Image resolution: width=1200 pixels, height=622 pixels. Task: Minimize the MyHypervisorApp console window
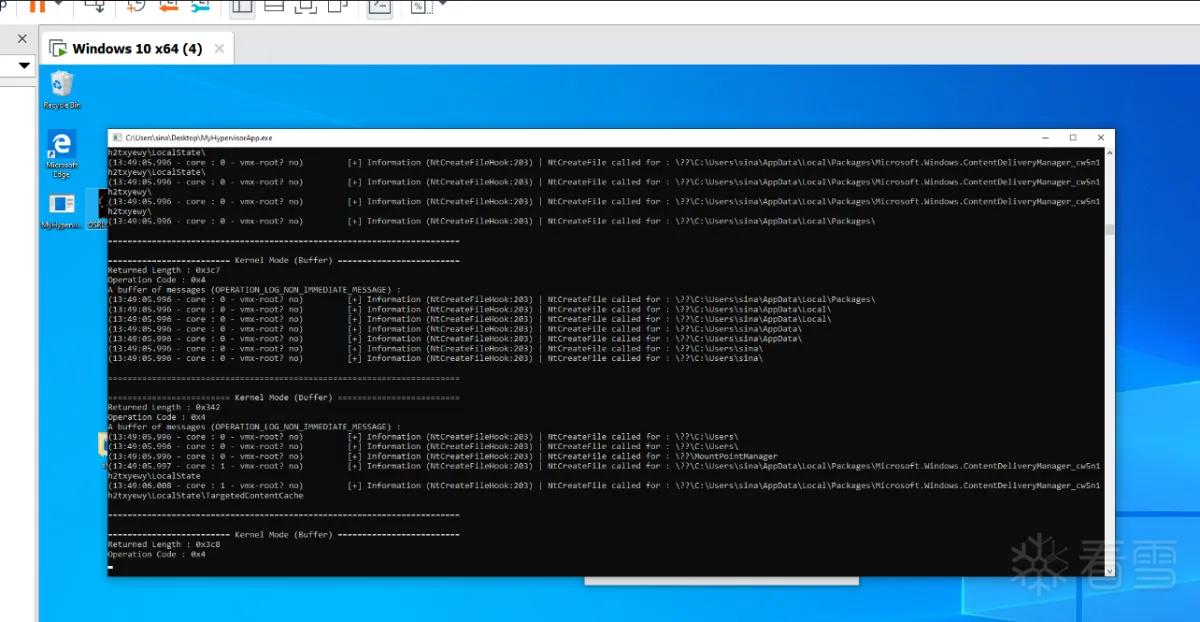click(1045, 138)
